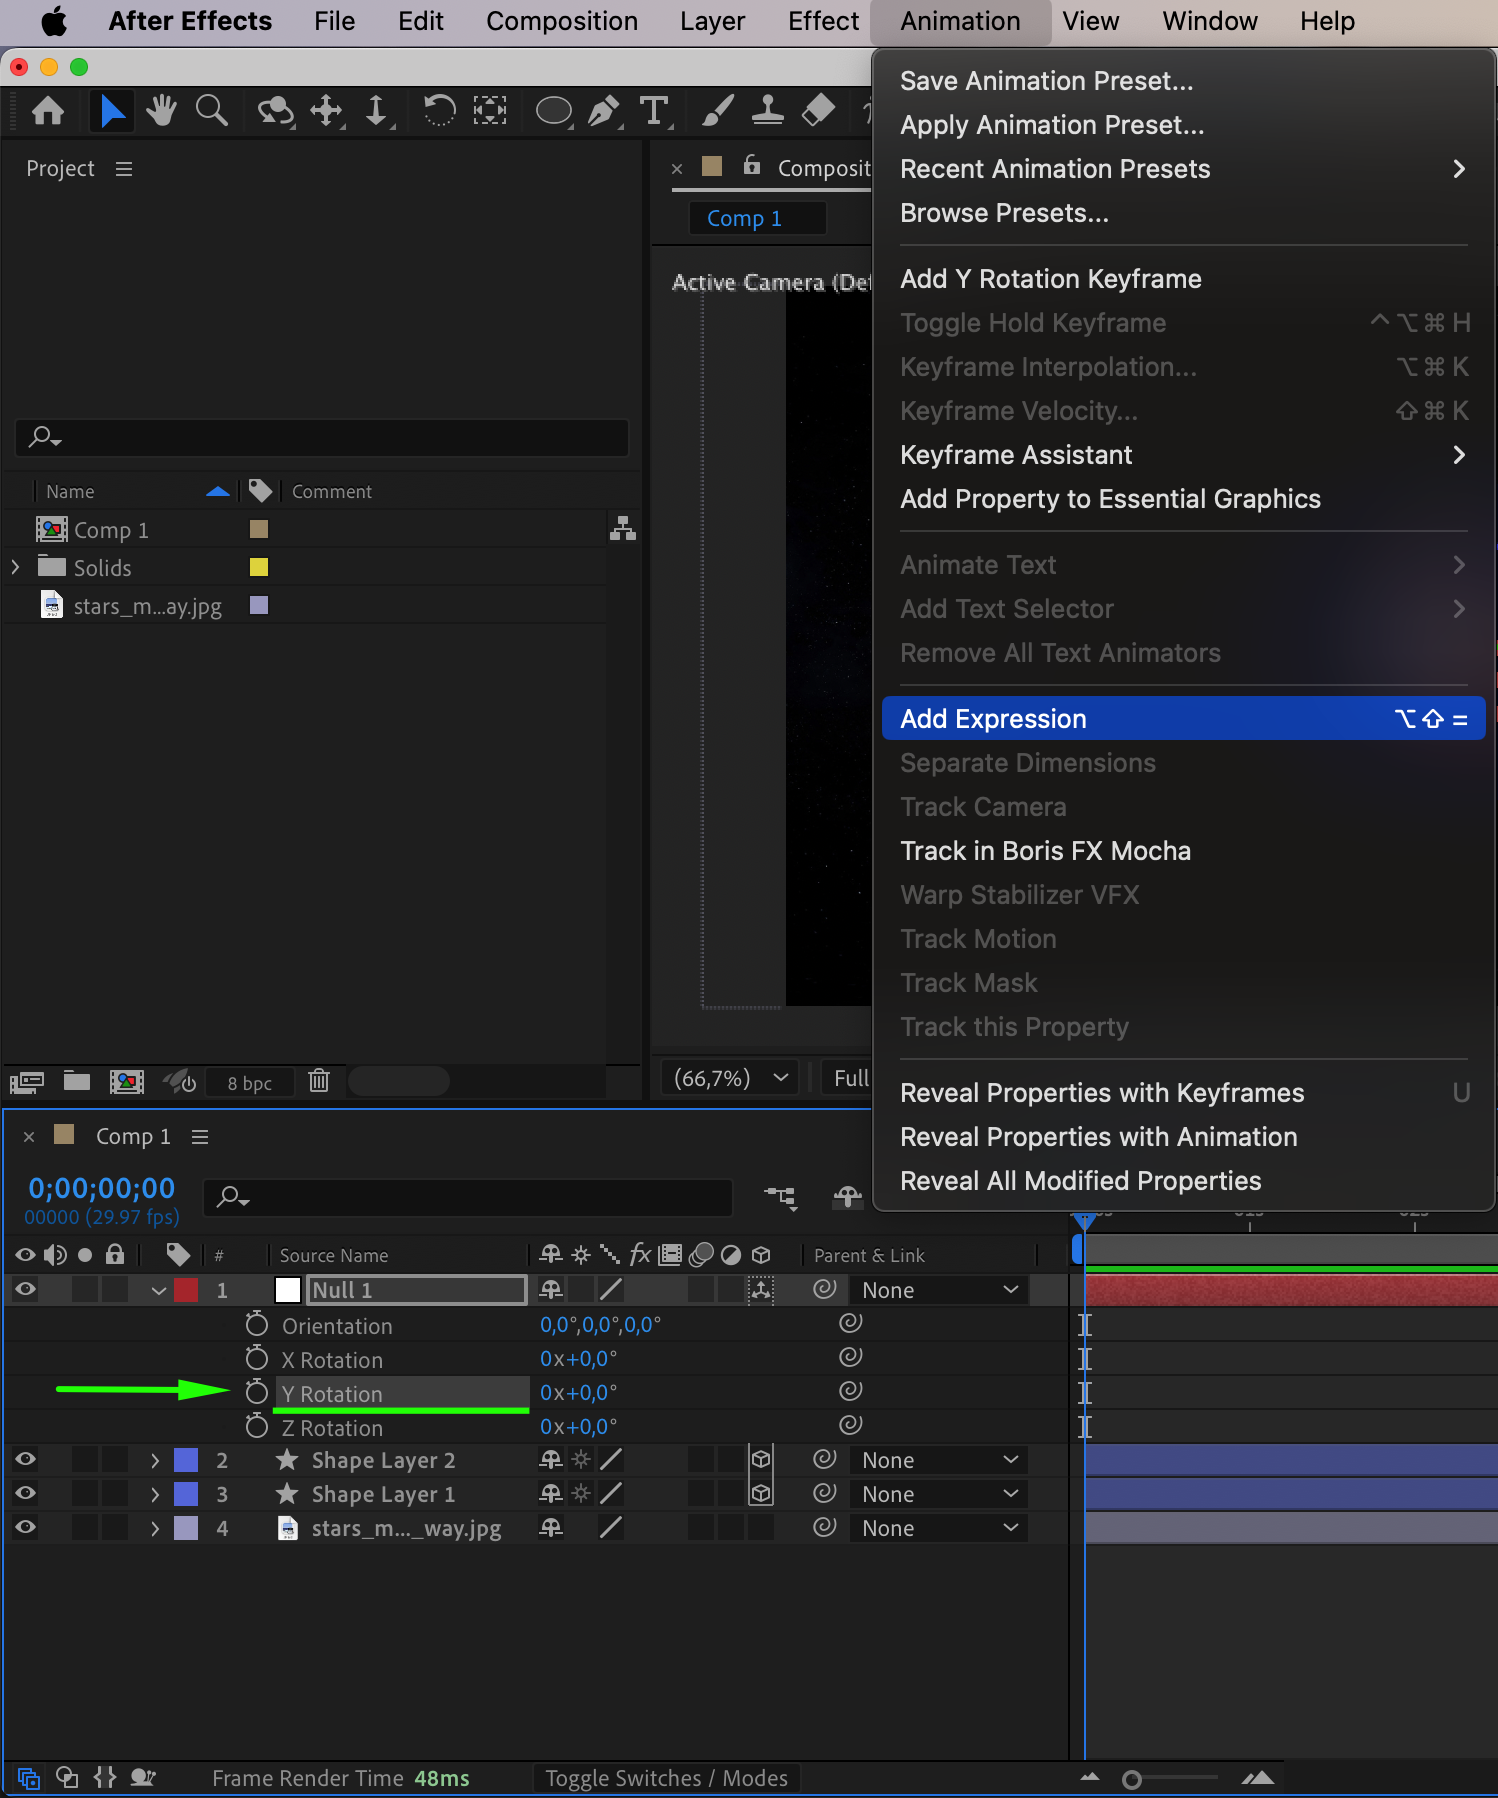1498x1798 pixels.
Task: Click the Home icon in toolbar
Action: [48, 110]
